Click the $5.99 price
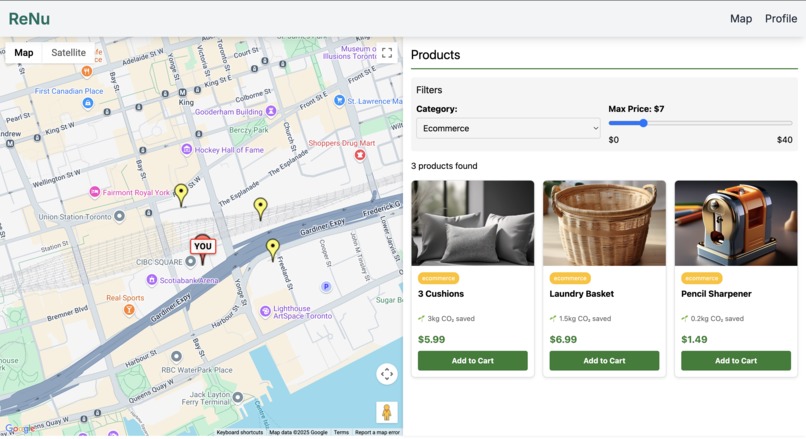This screenshot has width=806, height=439. pos(431,339)
